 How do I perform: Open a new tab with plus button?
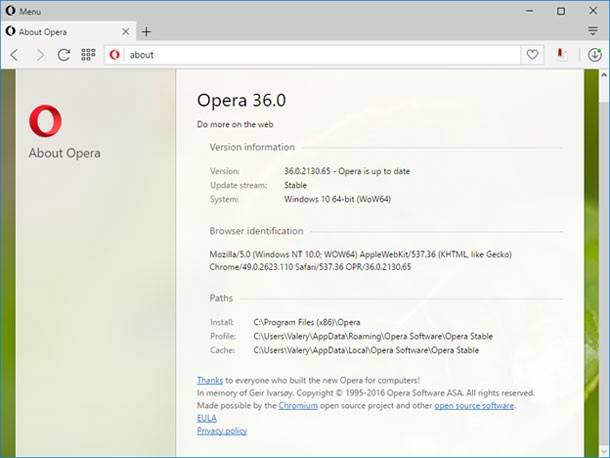(146, 32)
